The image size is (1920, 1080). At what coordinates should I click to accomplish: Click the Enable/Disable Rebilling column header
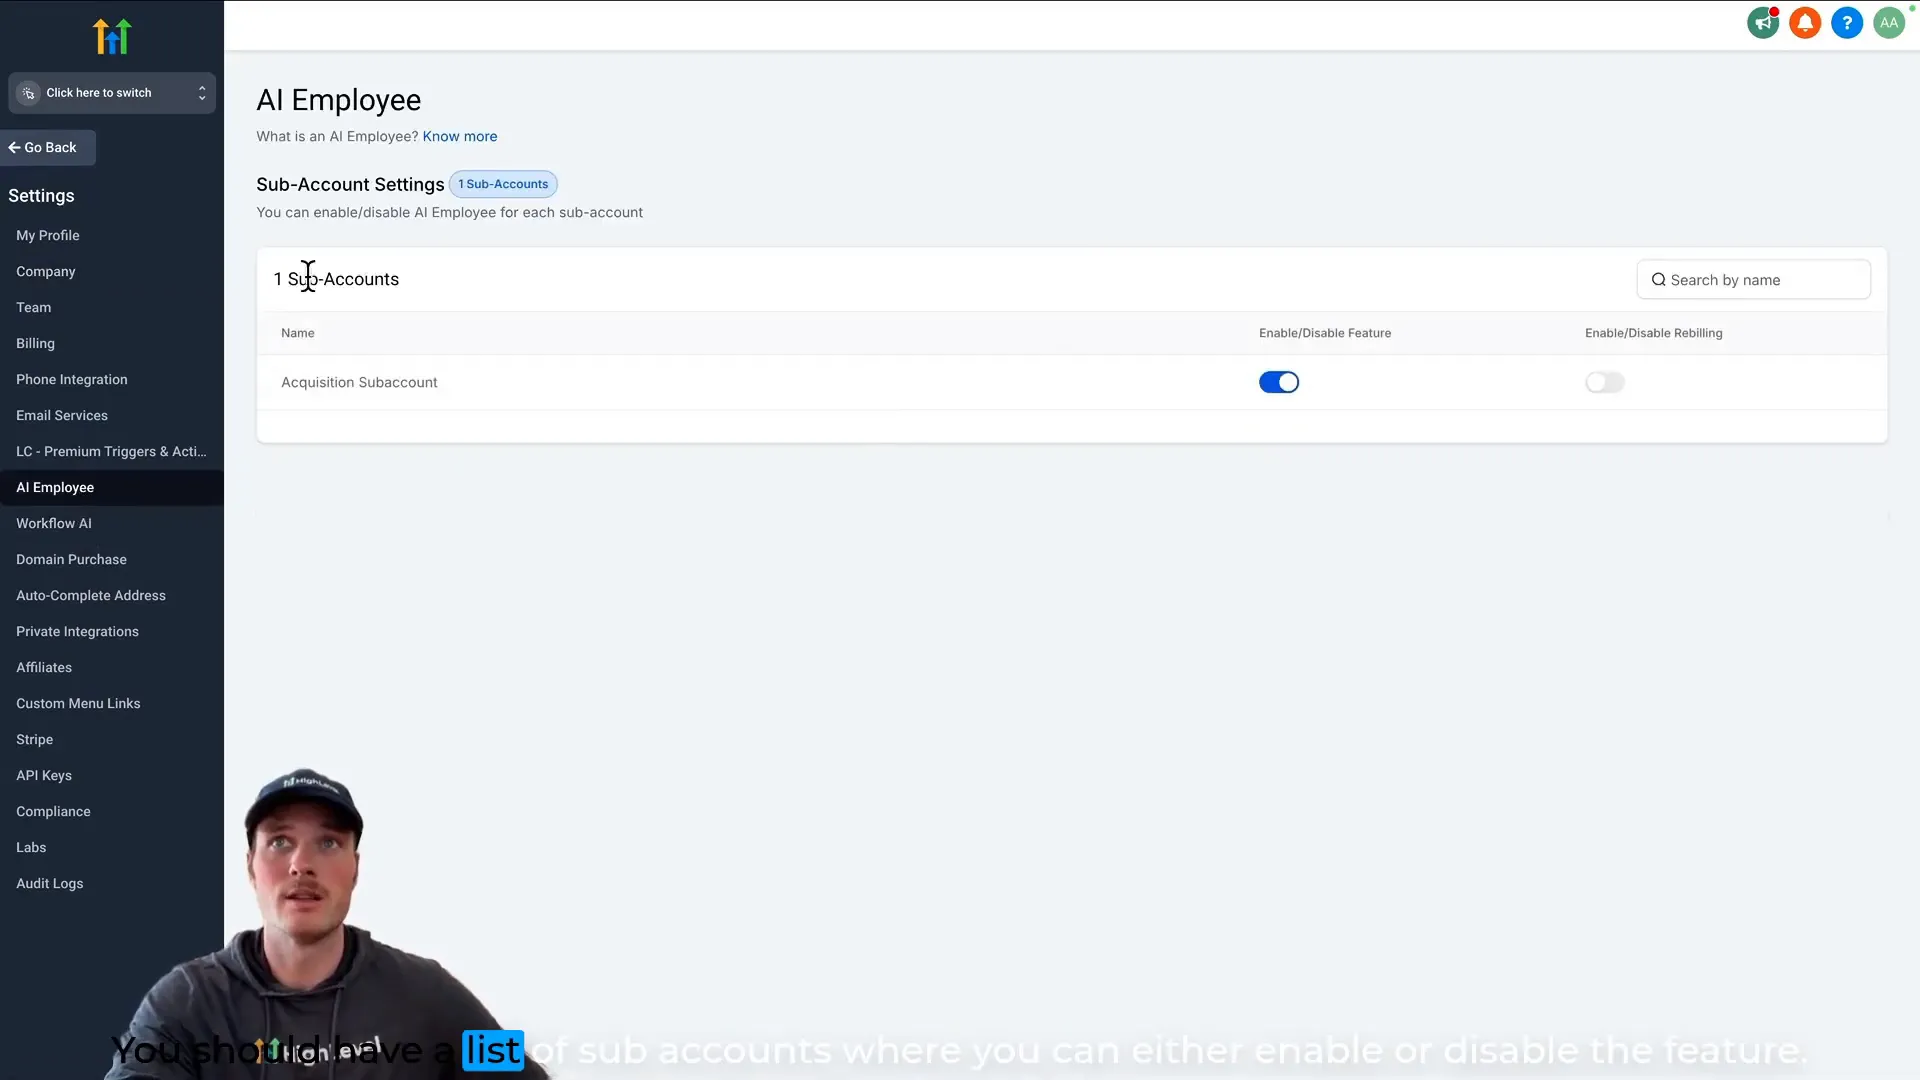1654,333
